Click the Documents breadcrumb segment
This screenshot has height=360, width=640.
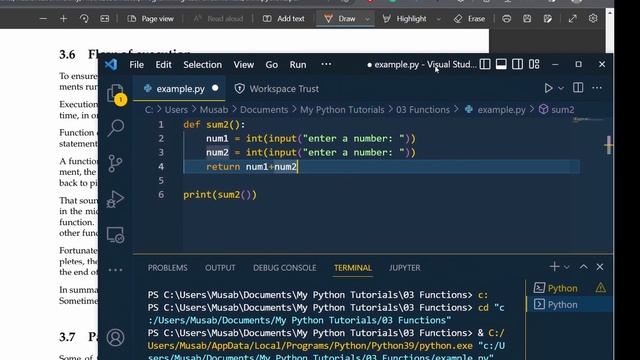coord(264,109)
